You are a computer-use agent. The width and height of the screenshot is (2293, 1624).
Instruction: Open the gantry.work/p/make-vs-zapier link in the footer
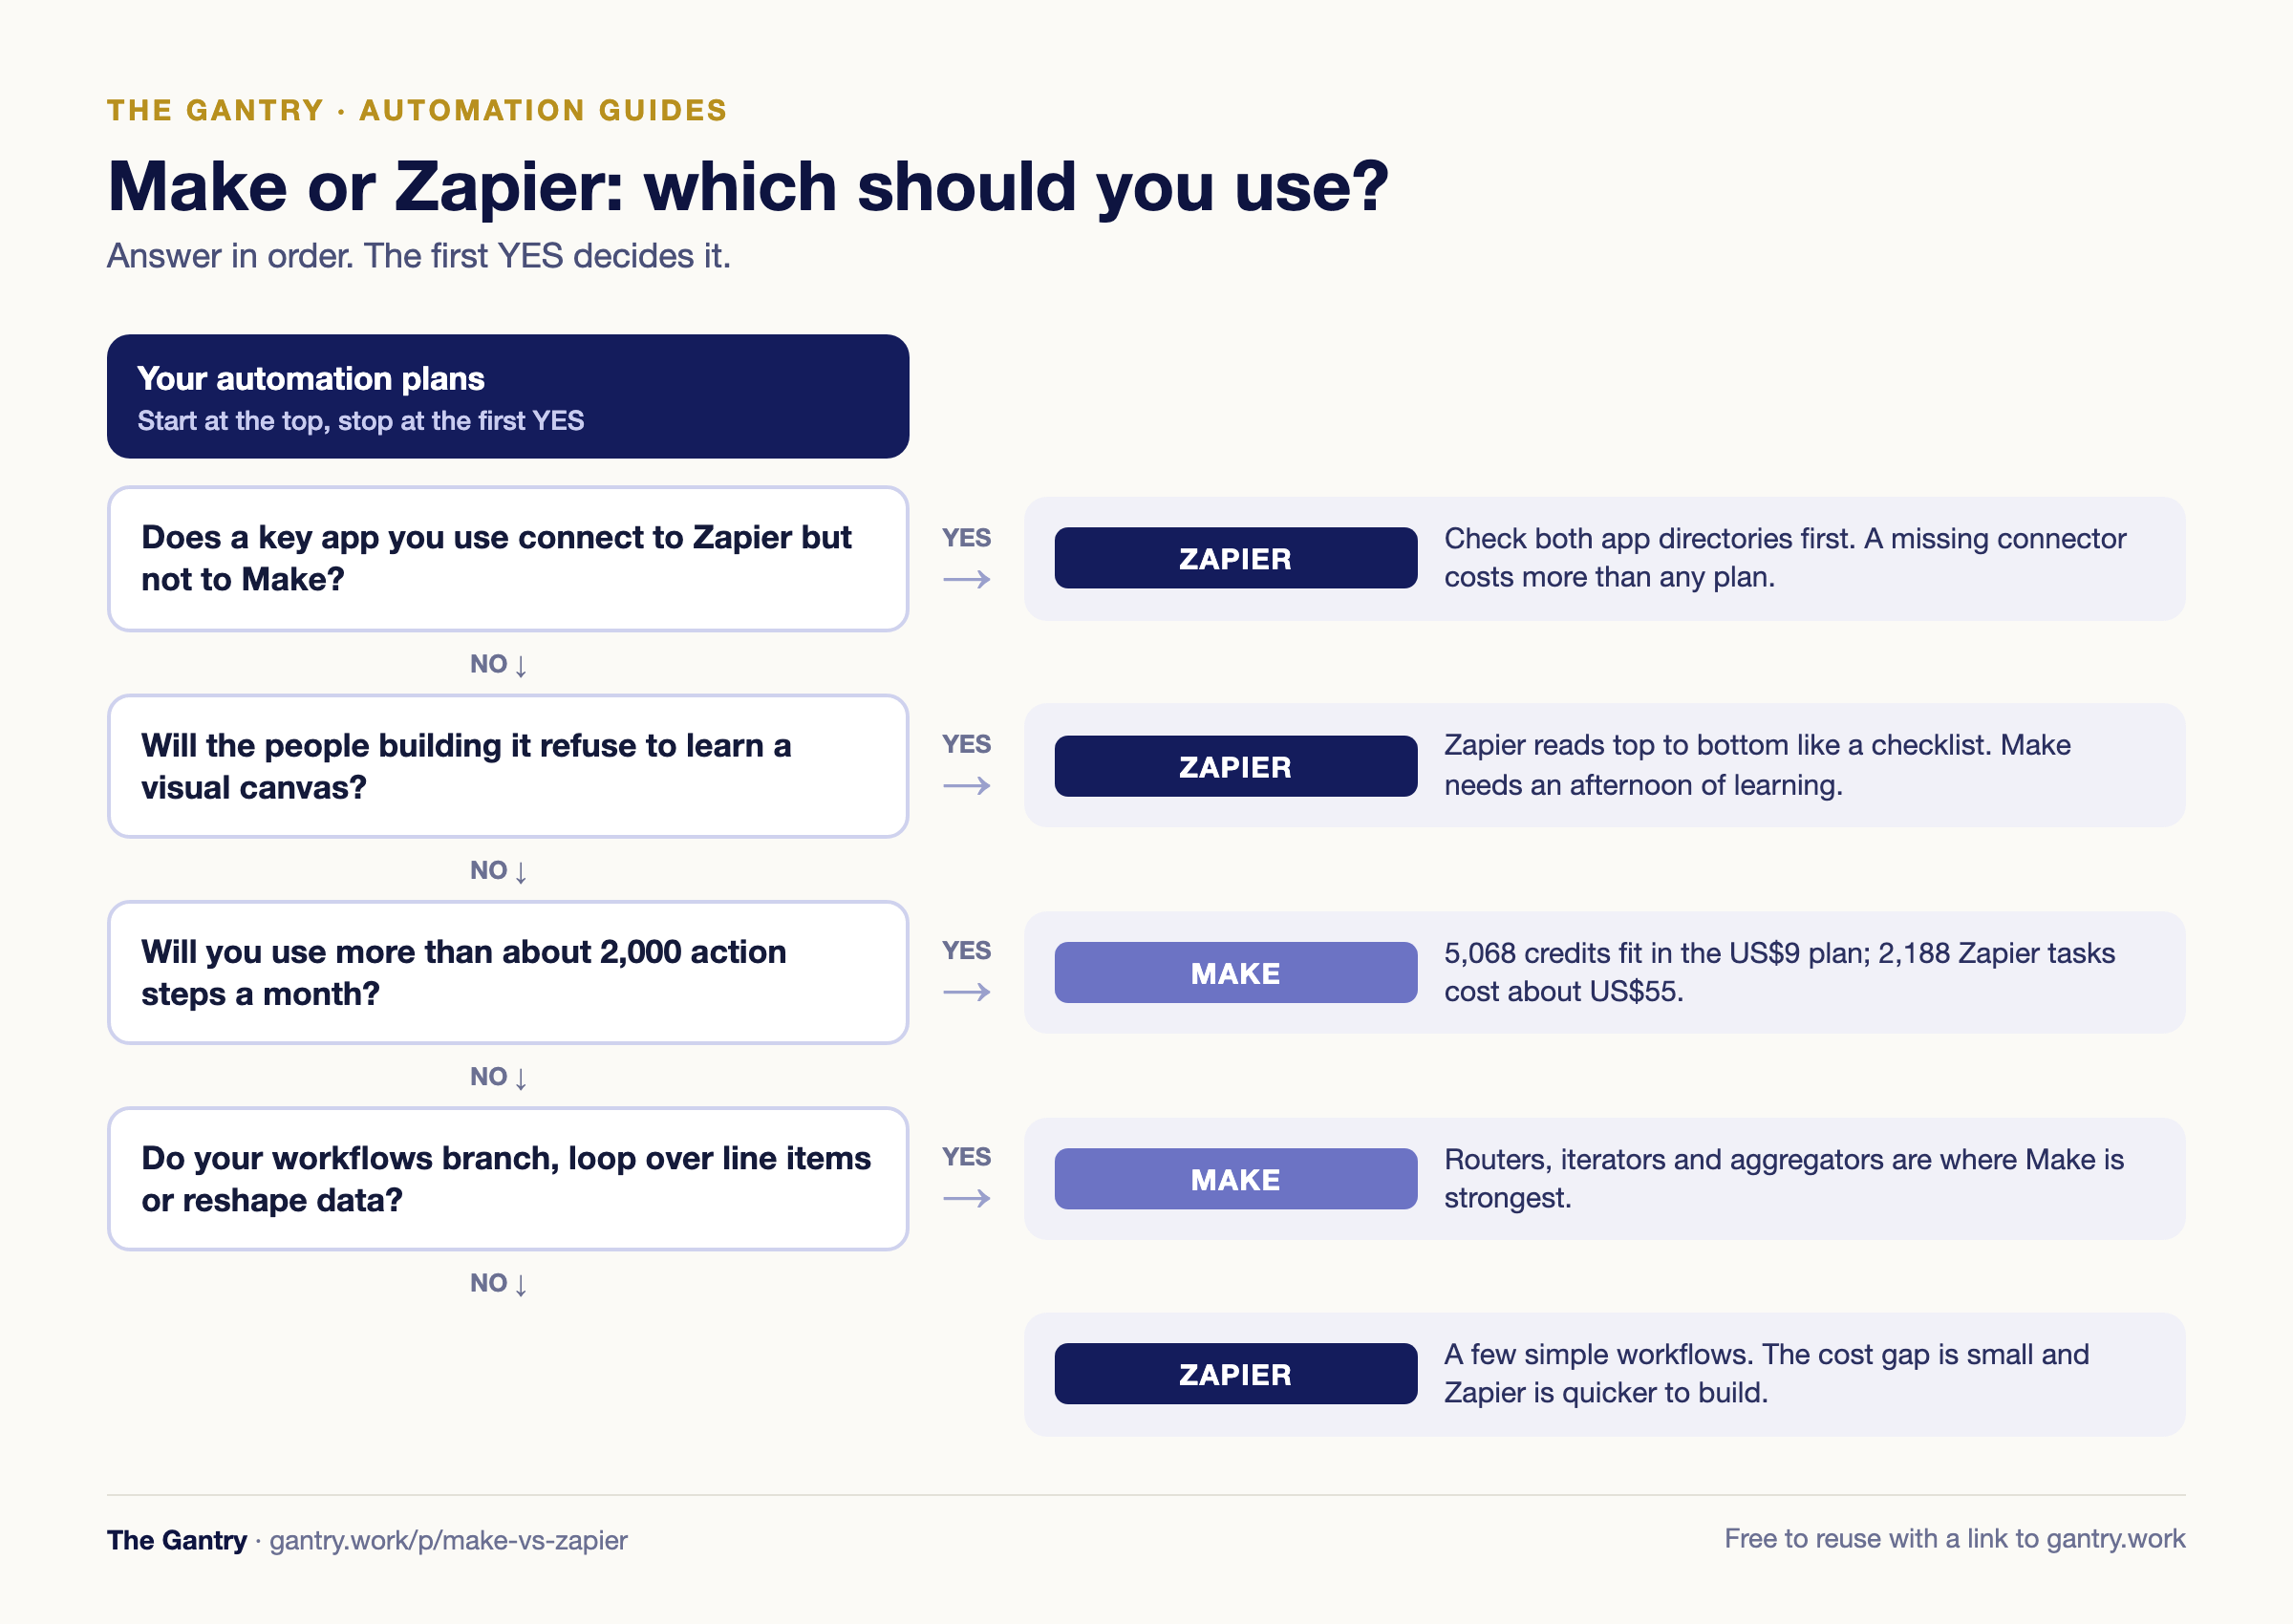point(448,1540)
